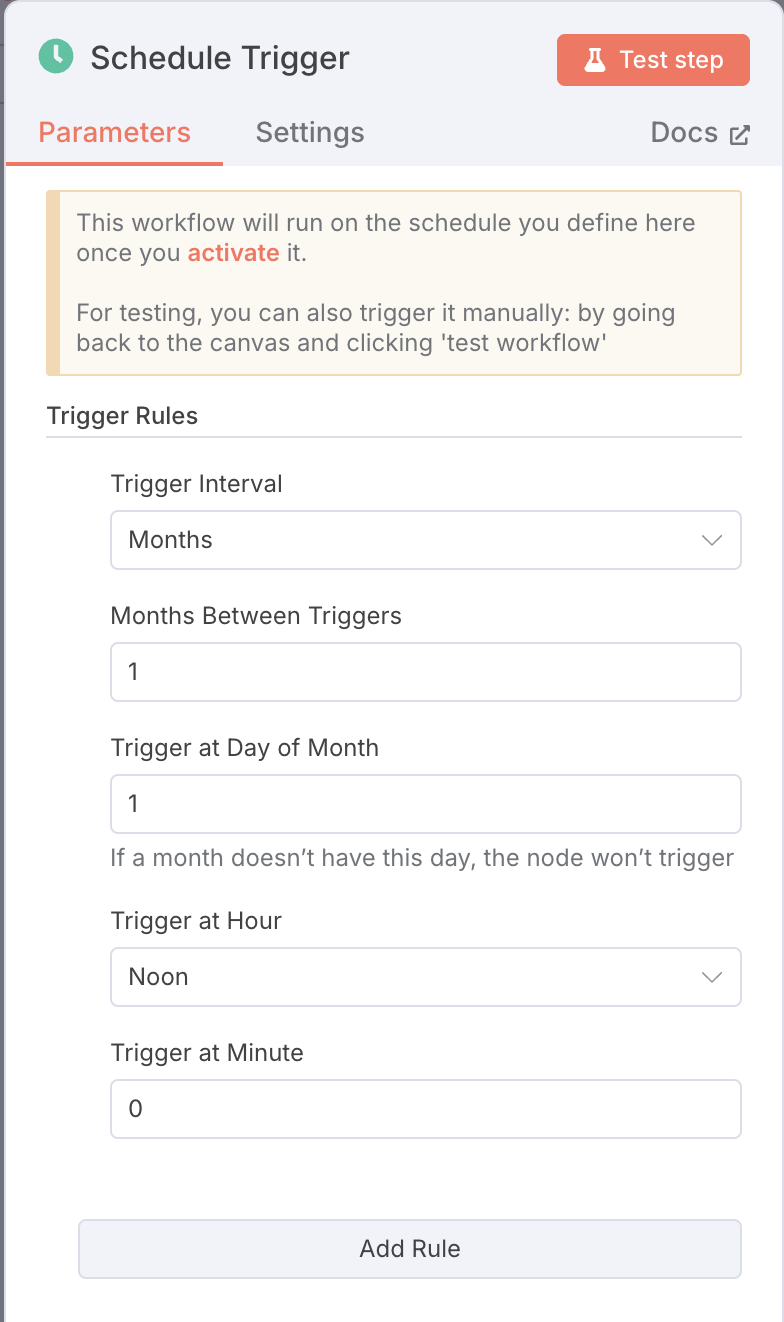The image size is (784, 1322).
Task: Open the Noon hour dropdown
Action: click(426, 977)
